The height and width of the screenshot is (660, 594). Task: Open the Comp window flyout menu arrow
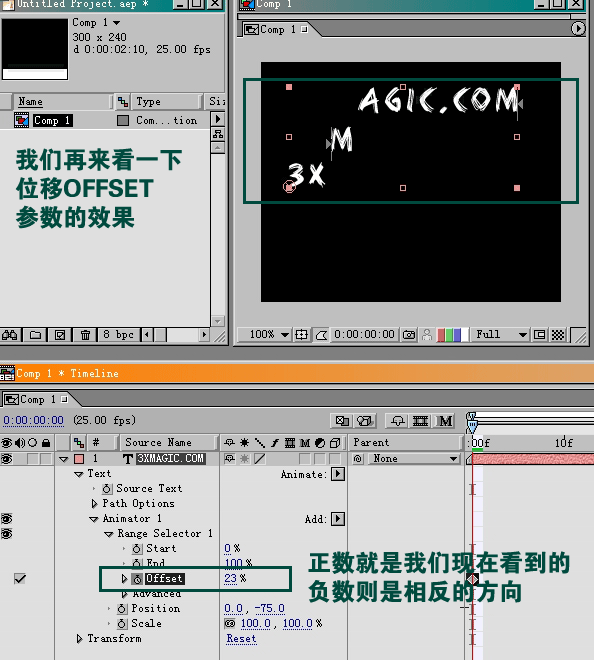point(578,29)
